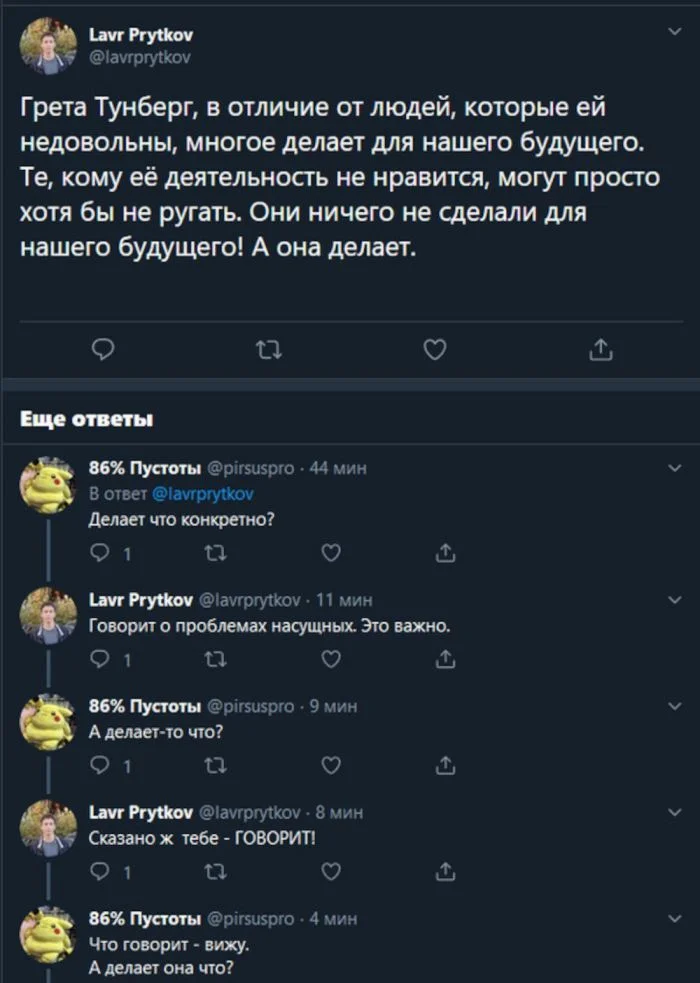Open the @lavrprytkov mention link

203,493
